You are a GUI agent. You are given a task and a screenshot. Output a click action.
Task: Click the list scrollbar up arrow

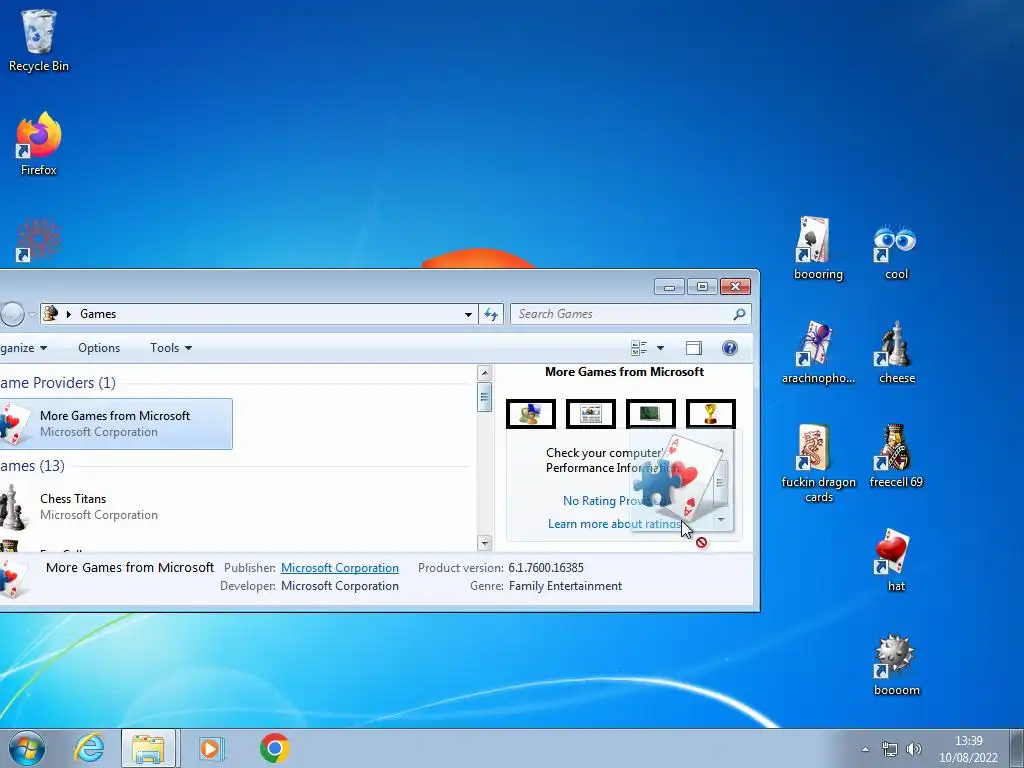[485, 373]
